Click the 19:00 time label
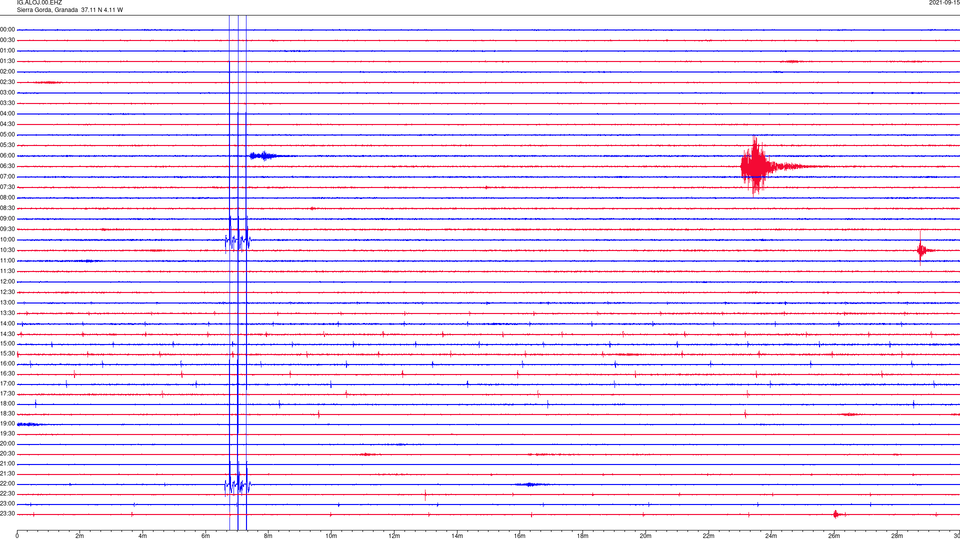960x540 pixels. pyautogui.click(x=7, y=423)
